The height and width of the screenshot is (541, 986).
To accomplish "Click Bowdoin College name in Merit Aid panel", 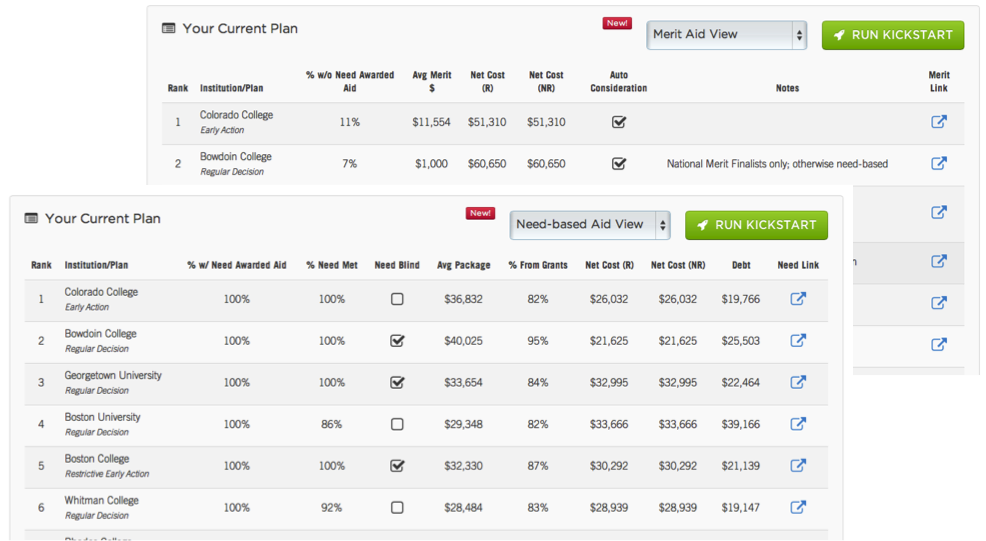I will 236,156.
